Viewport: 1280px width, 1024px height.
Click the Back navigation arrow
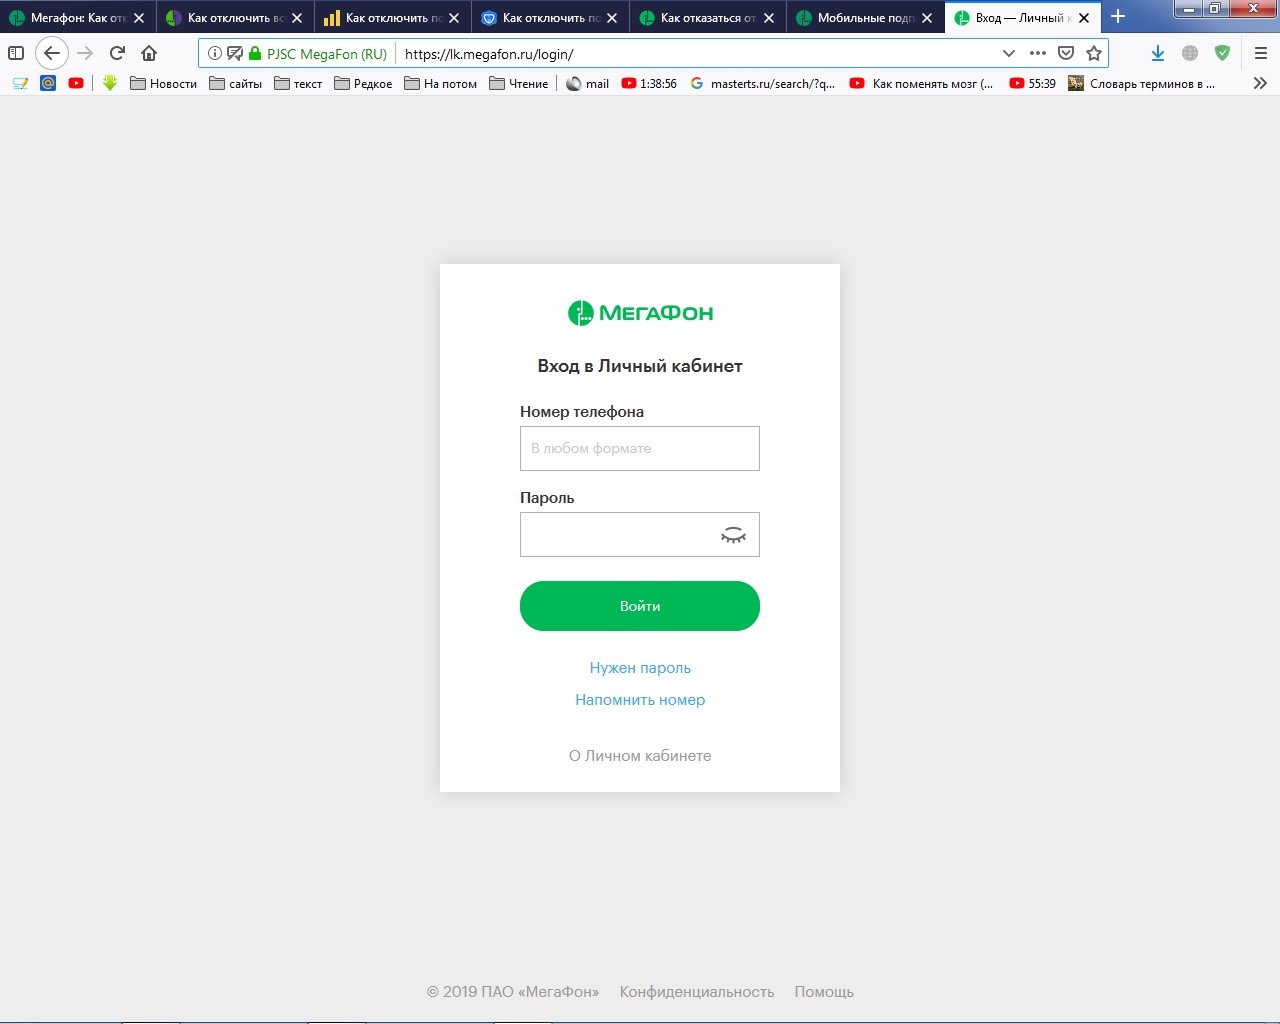[52, 53]
